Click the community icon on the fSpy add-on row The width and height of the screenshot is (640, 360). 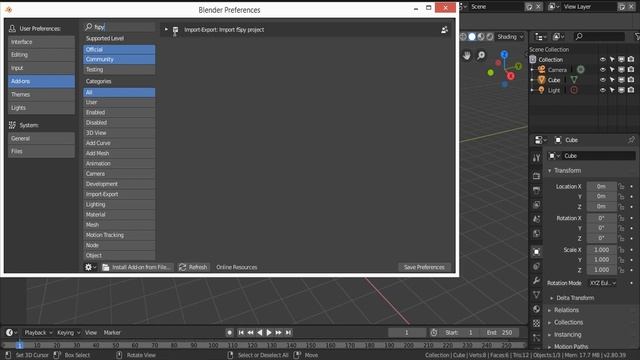click(444, 30)
